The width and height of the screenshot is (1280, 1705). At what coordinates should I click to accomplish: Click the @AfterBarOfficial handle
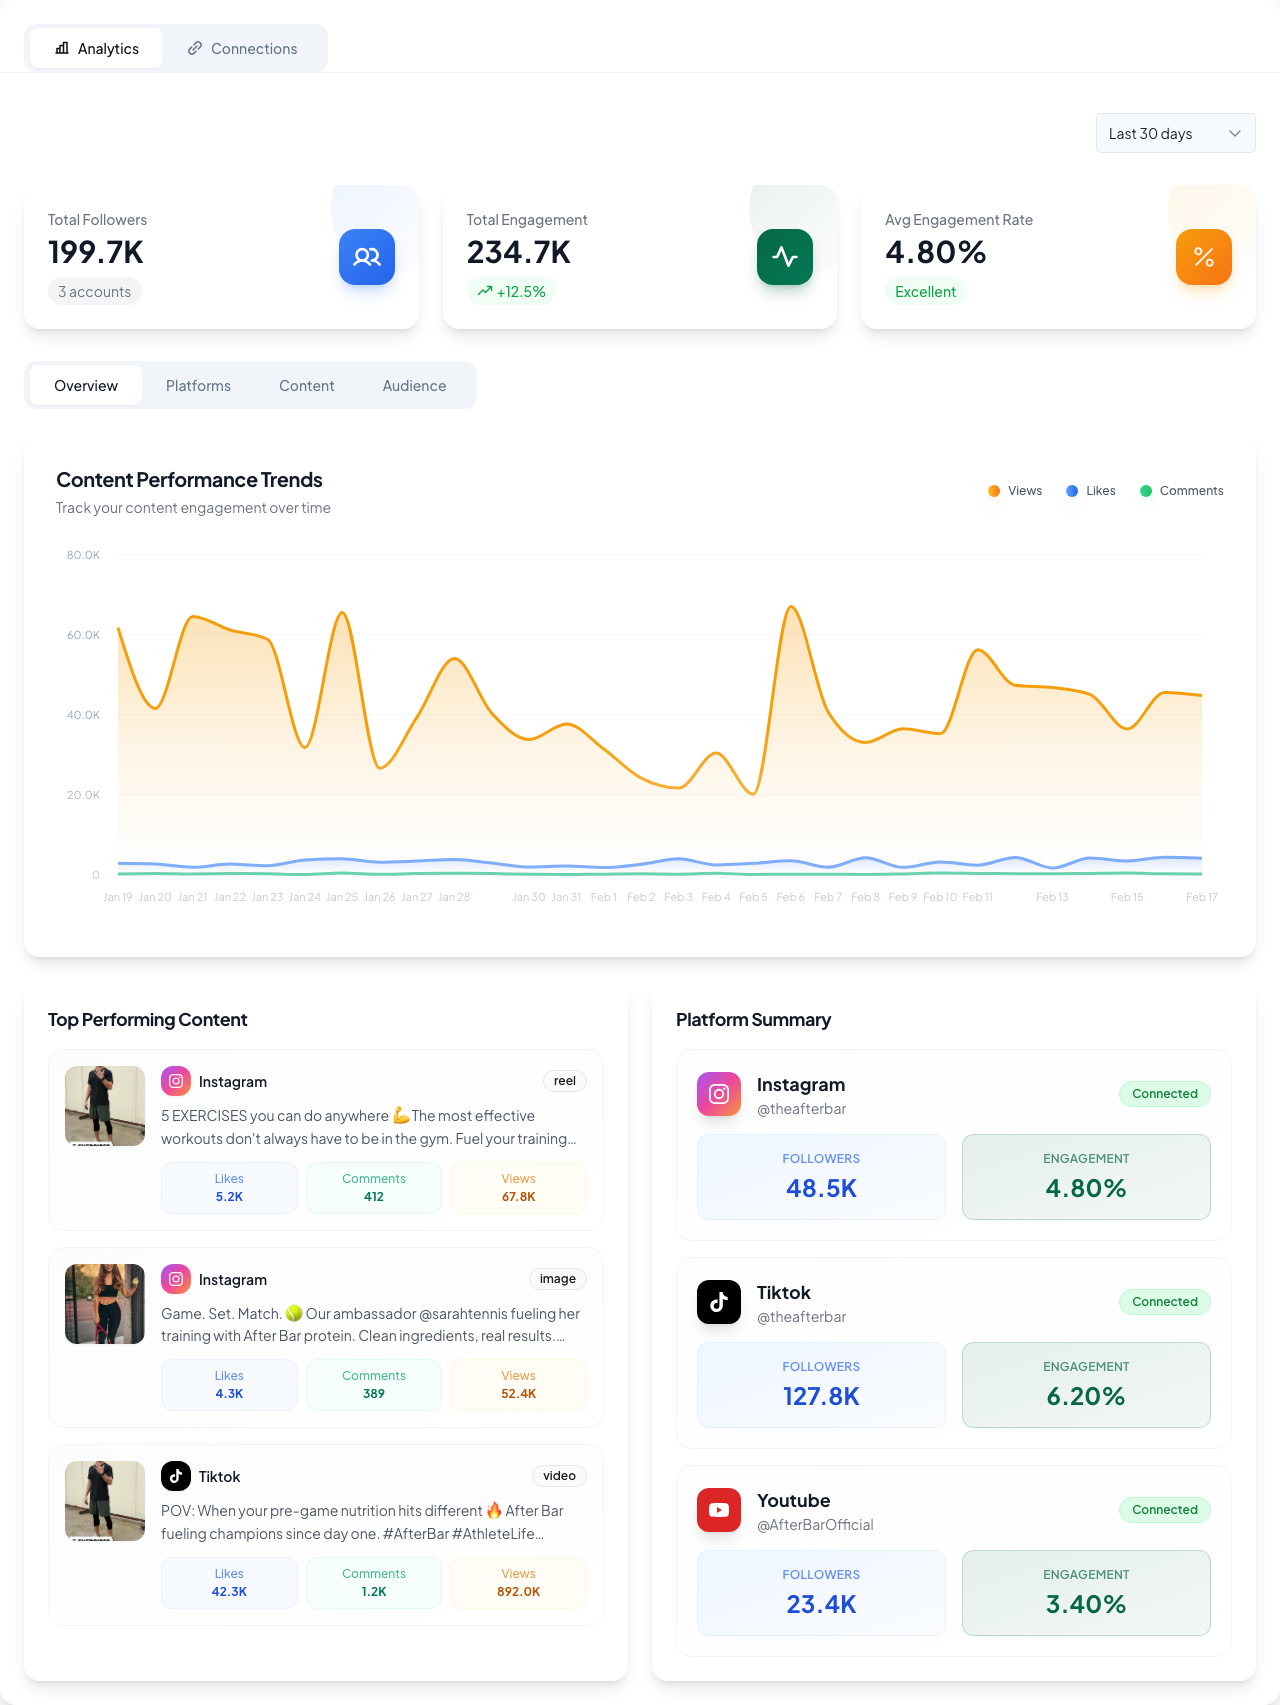[815, 1525]
